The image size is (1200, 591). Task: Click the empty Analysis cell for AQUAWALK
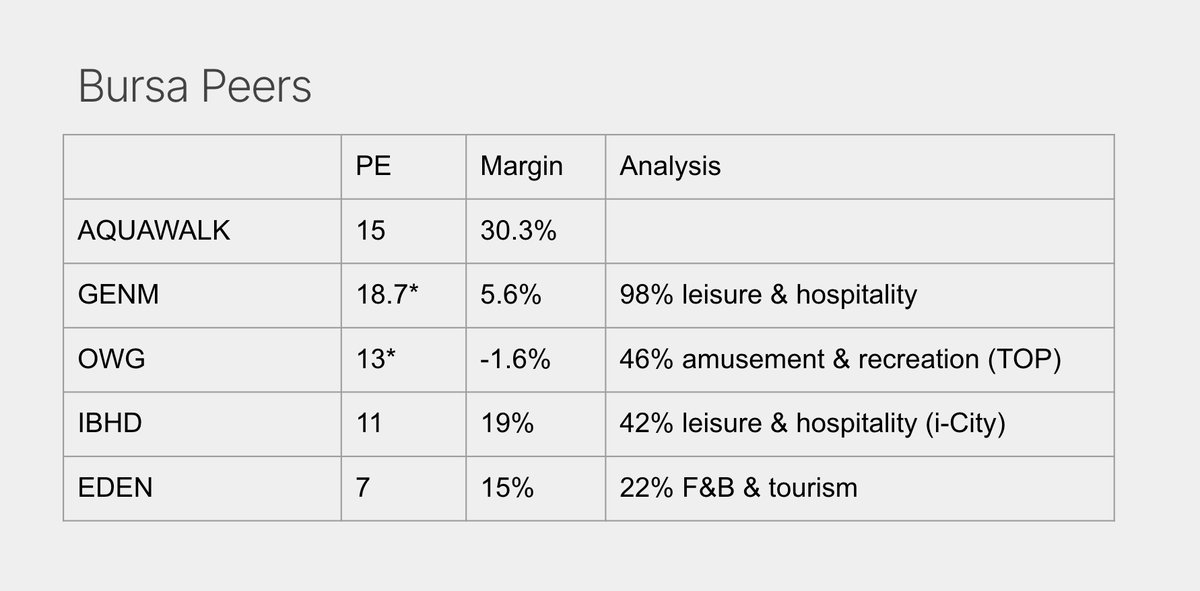(x=858, y=231)
